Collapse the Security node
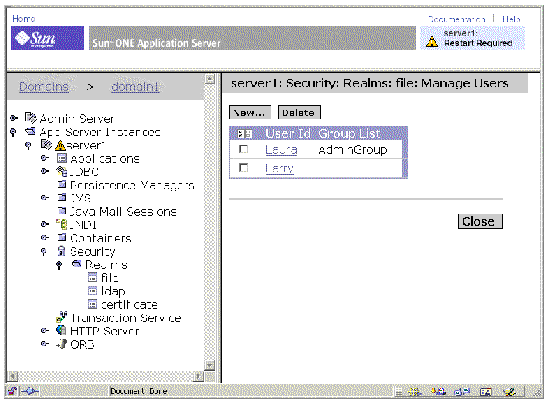 (44, 251)
